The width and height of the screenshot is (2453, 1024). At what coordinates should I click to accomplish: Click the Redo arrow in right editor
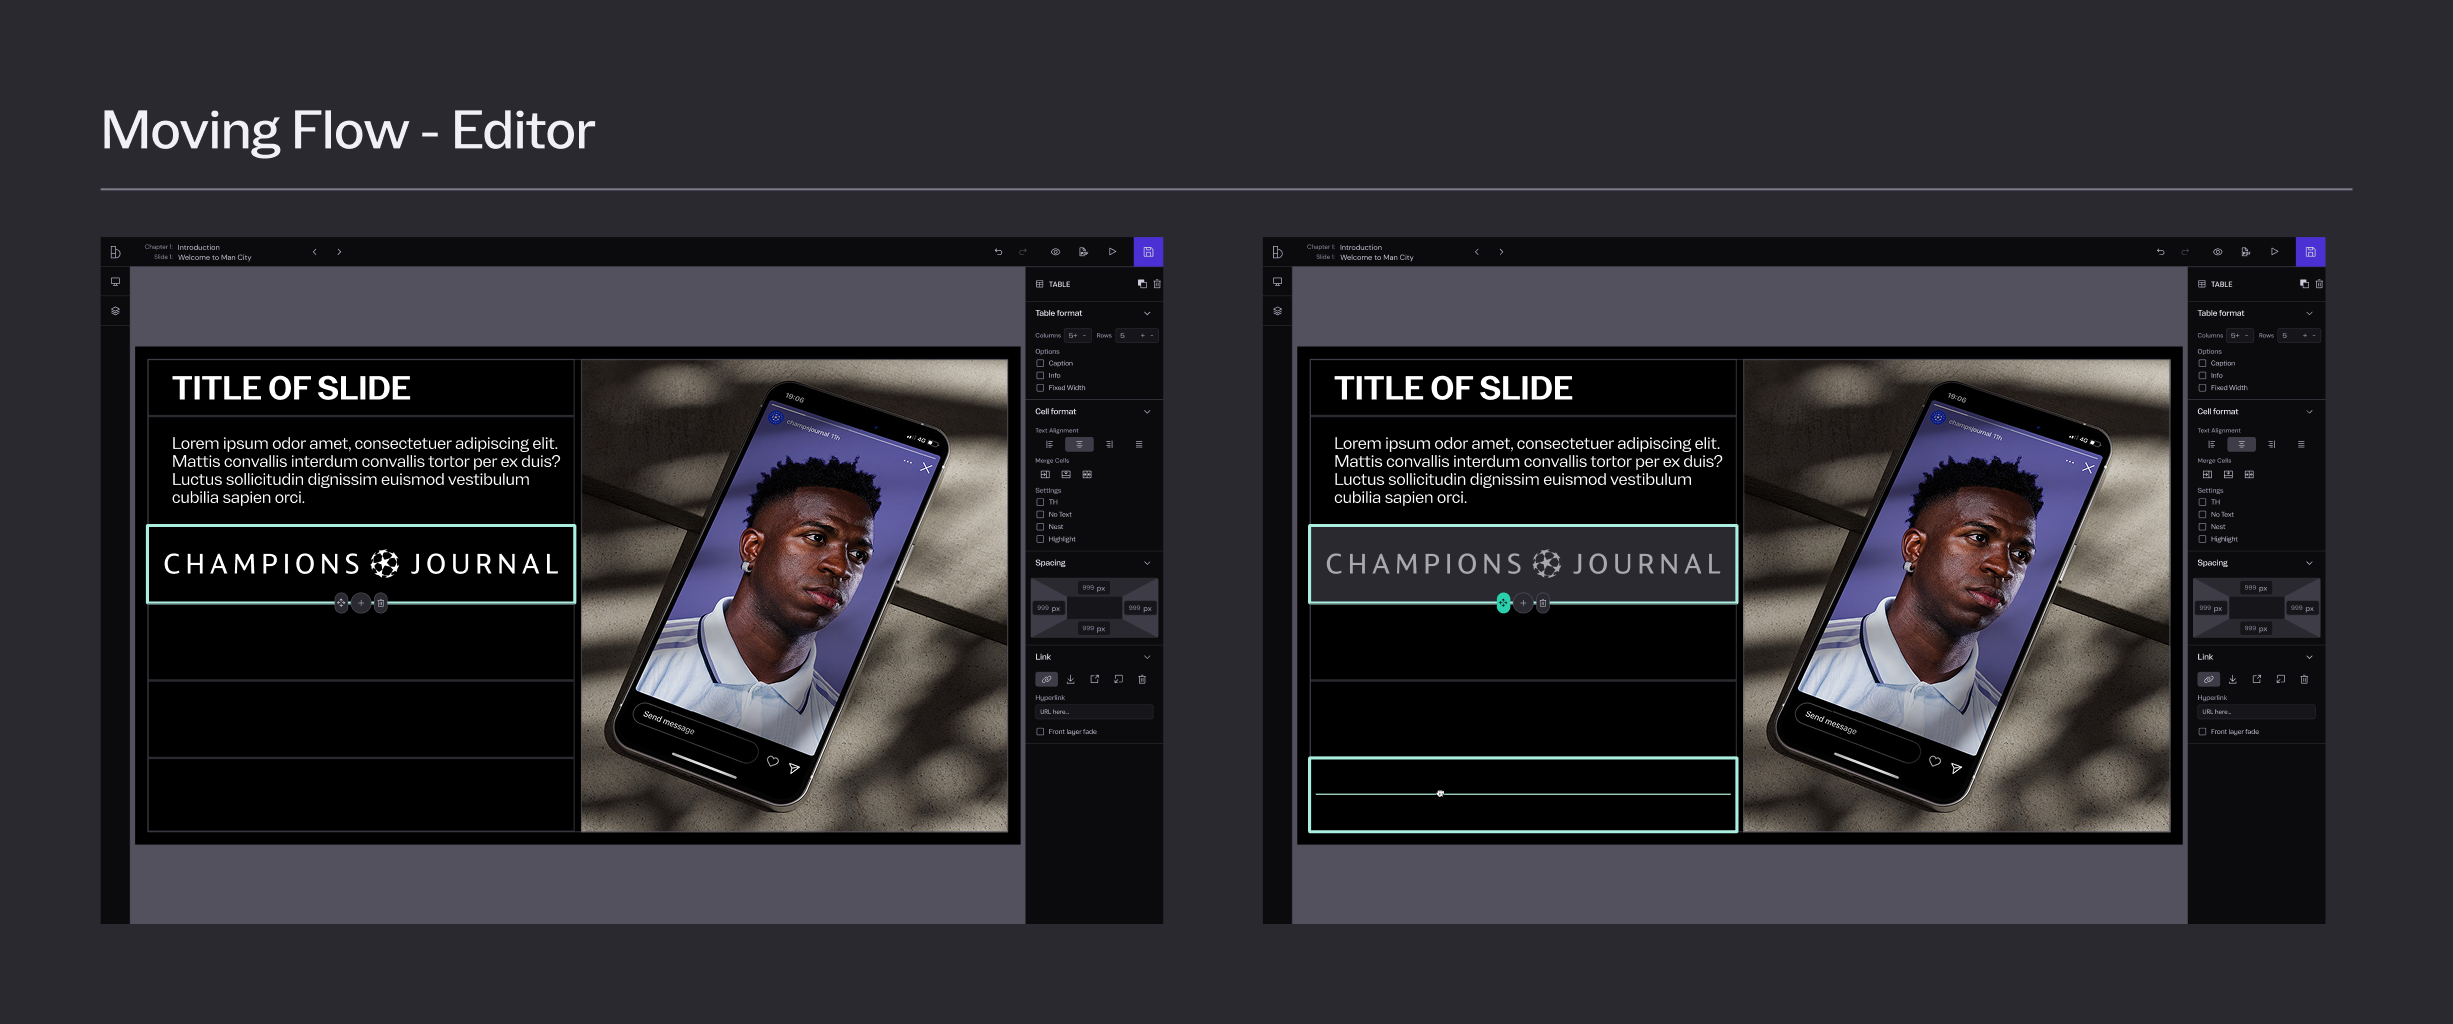tap(2185, 252)
